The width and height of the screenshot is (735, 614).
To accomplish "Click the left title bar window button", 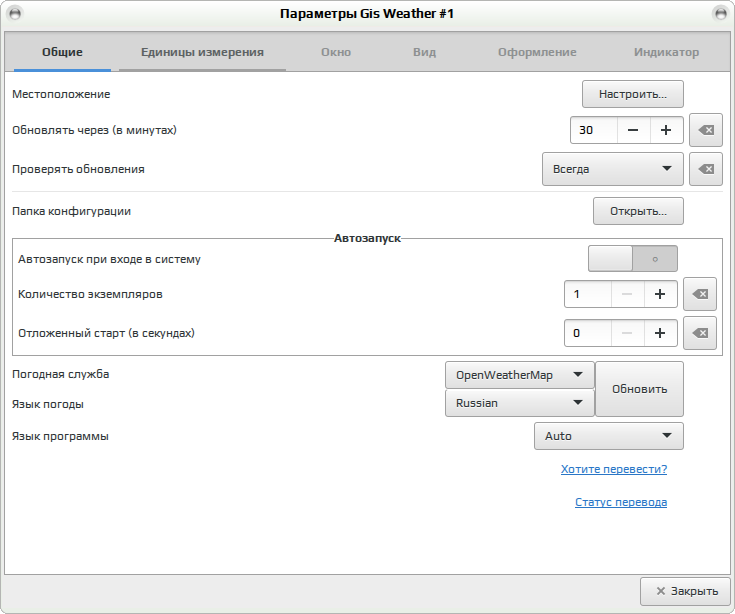I will point(15,13).
